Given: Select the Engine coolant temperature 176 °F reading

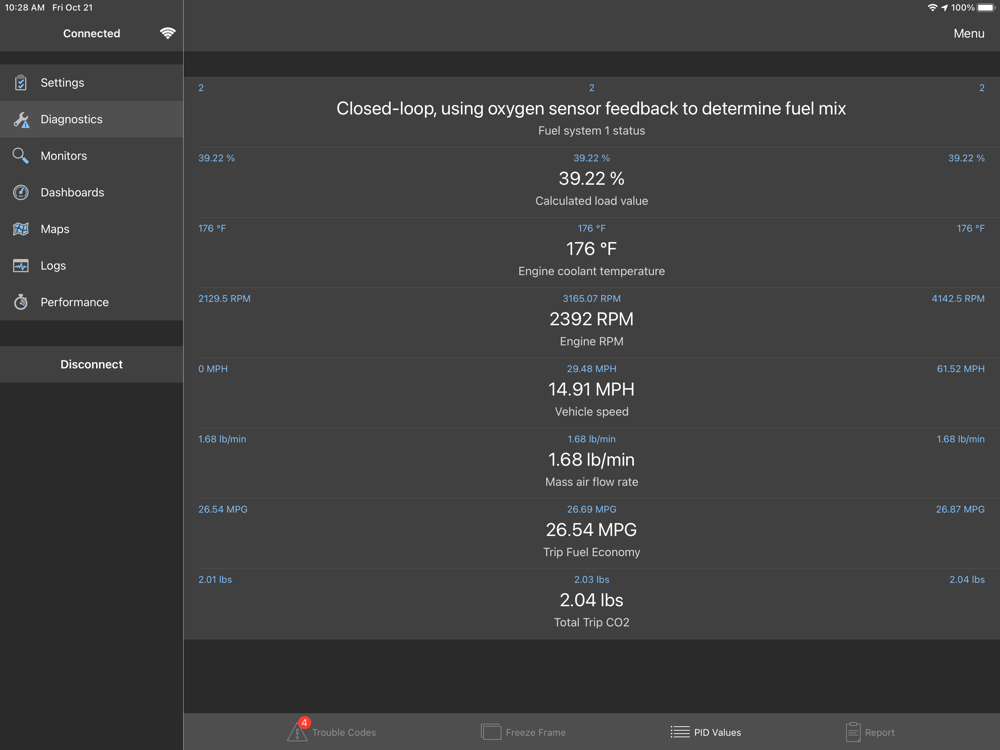Looking at the screenshot, I should tap(592, 249).
